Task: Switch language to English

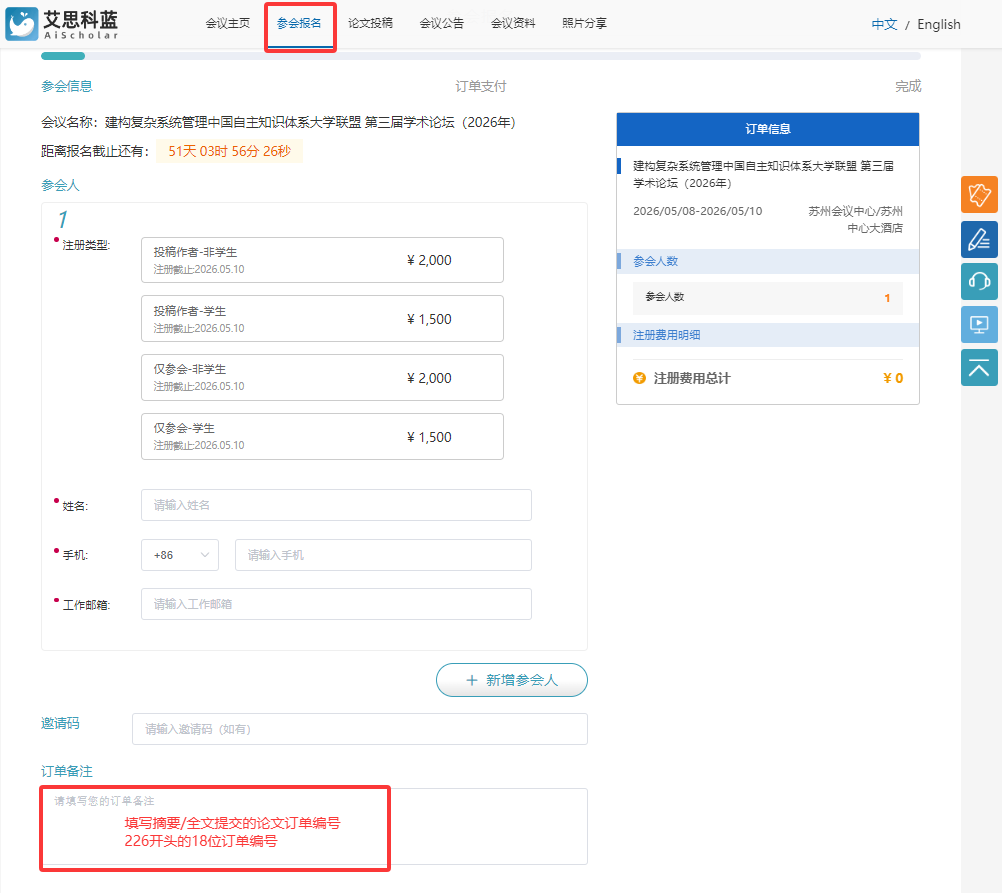Action: point(938,24)
